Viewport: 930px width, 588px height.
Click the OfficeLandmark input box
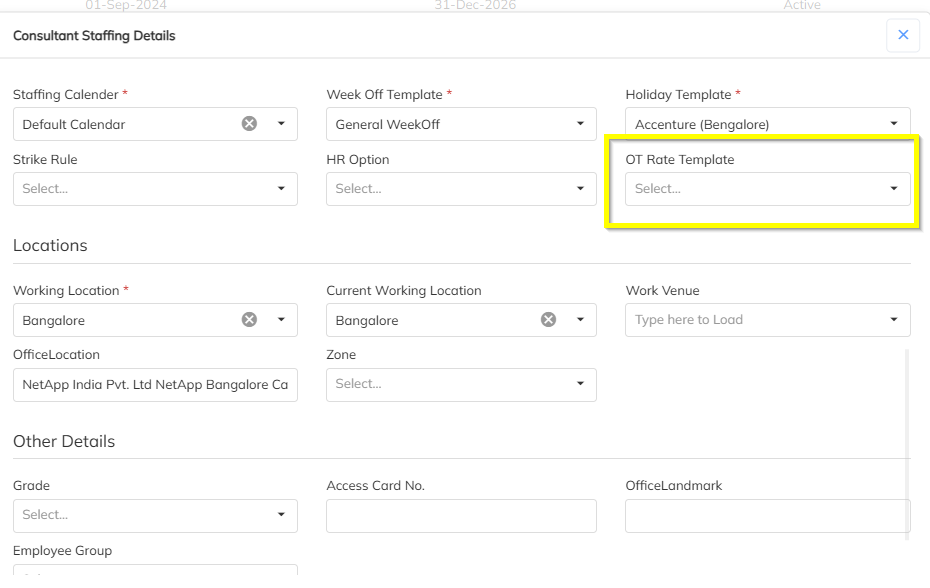point(766,516)
